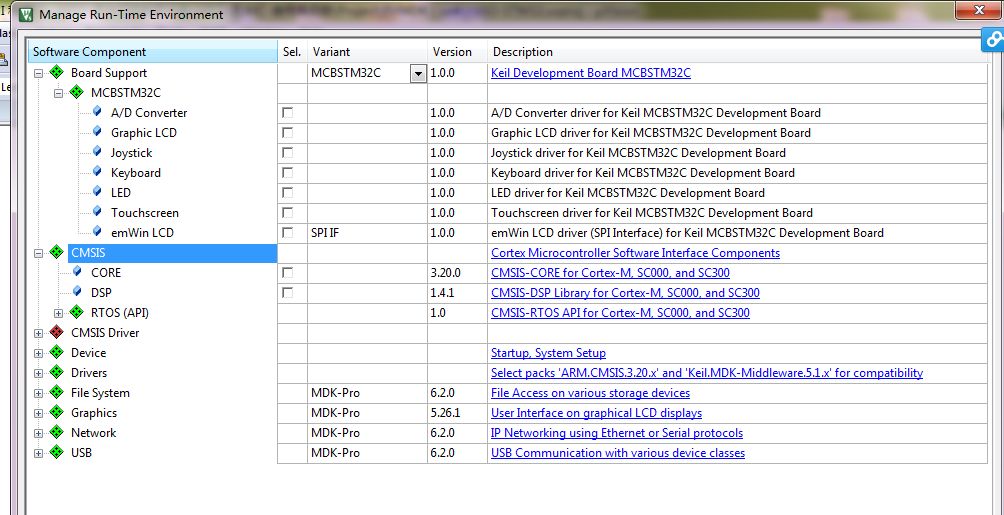Image resolution: width=1004 pixels, height=515 pixels.
Task: Click the MCBSTM32C green diamond icon
Action: tap(77, 92)
